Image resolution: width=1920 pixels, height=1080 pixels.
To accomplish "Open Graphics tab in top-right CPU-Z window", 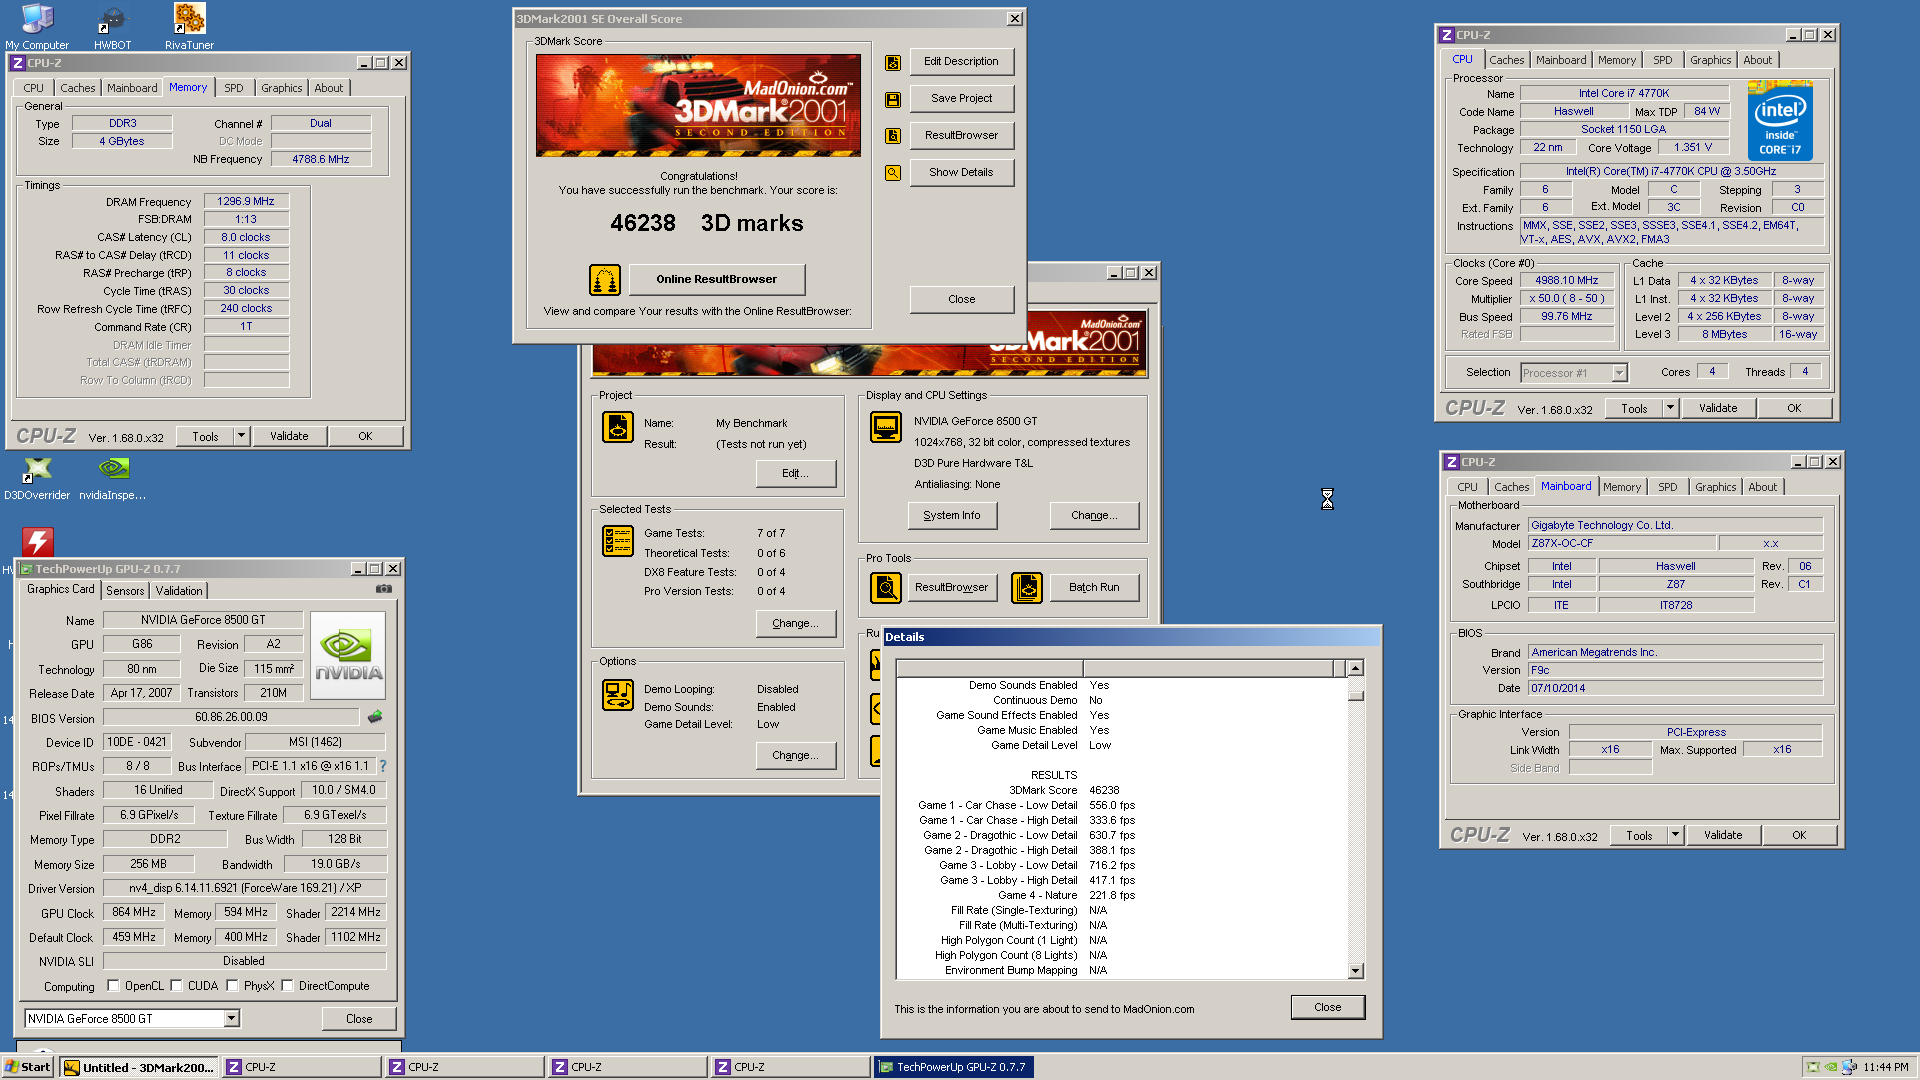I will tap(1710, 60).
